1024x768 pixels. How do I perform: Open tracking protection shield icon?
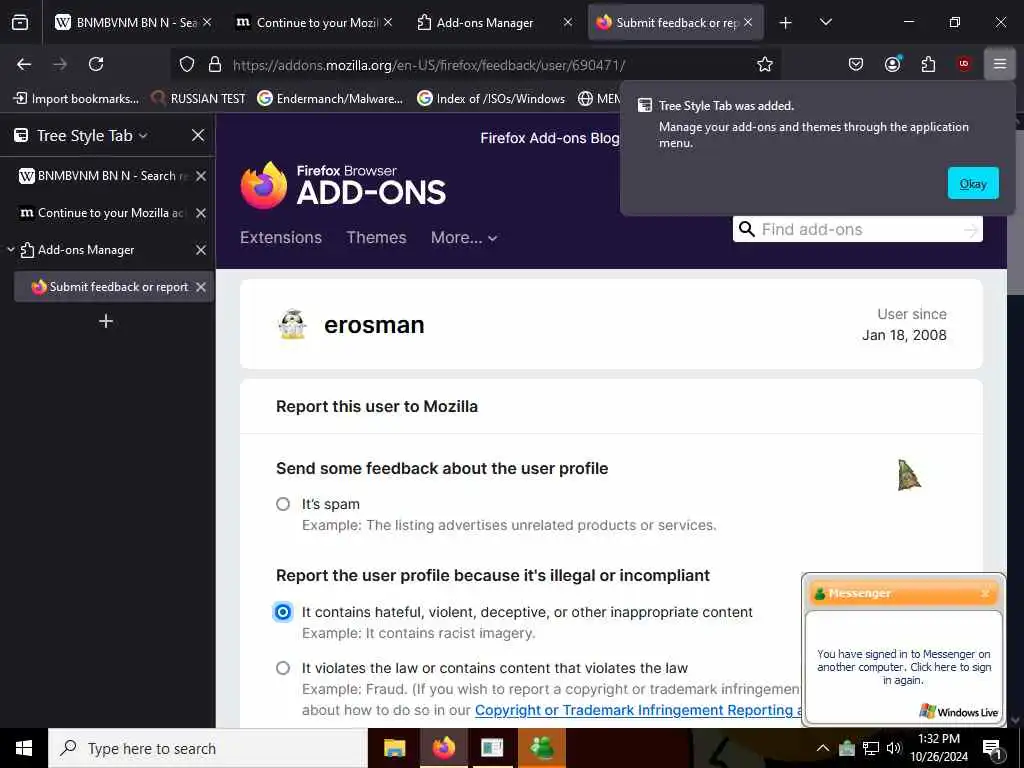coord(187,65)
